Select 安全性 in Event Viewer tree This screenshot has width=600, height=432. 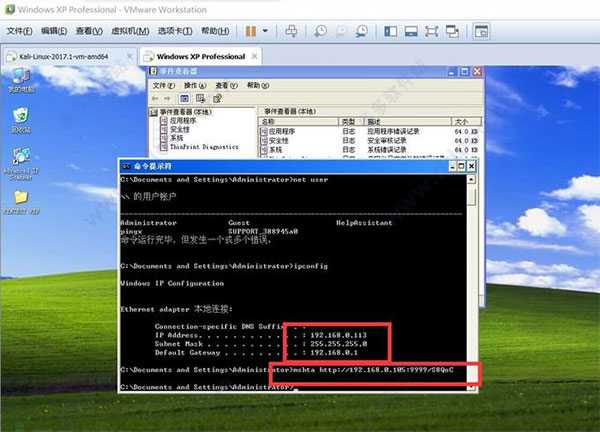coord(180,129)
